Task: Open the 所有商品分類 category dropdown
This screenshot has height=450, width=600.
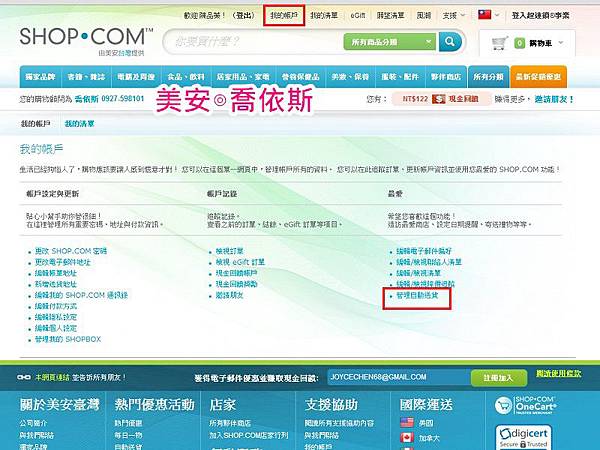Action: [x=390, y=42]
